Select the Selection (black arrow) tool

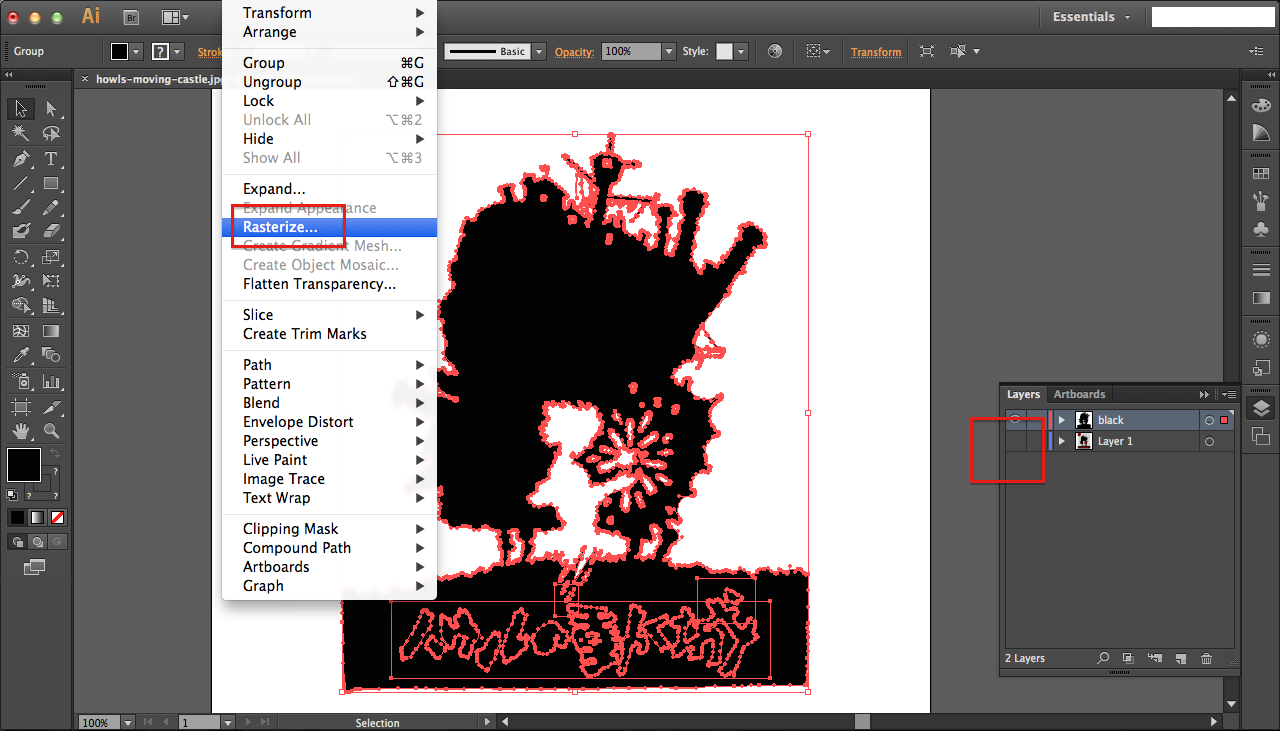click(x=20, y=109)
